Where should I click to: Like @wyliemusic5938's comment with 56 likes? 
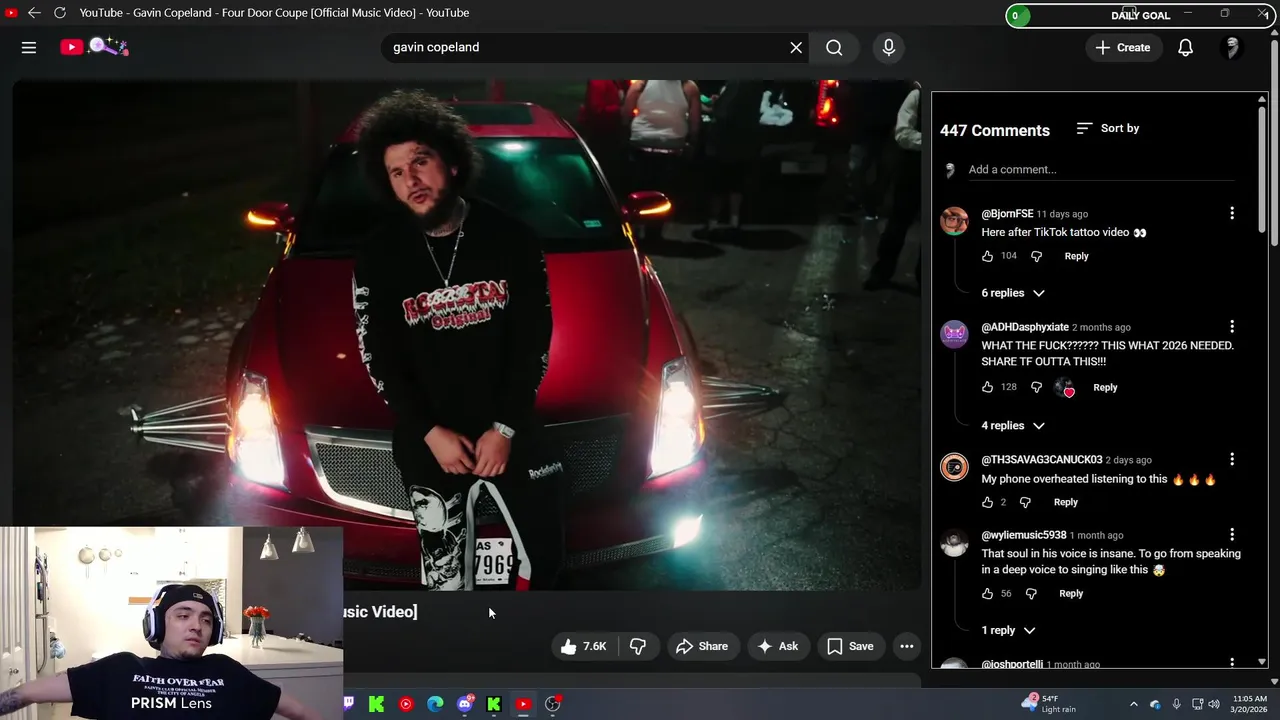987,593
